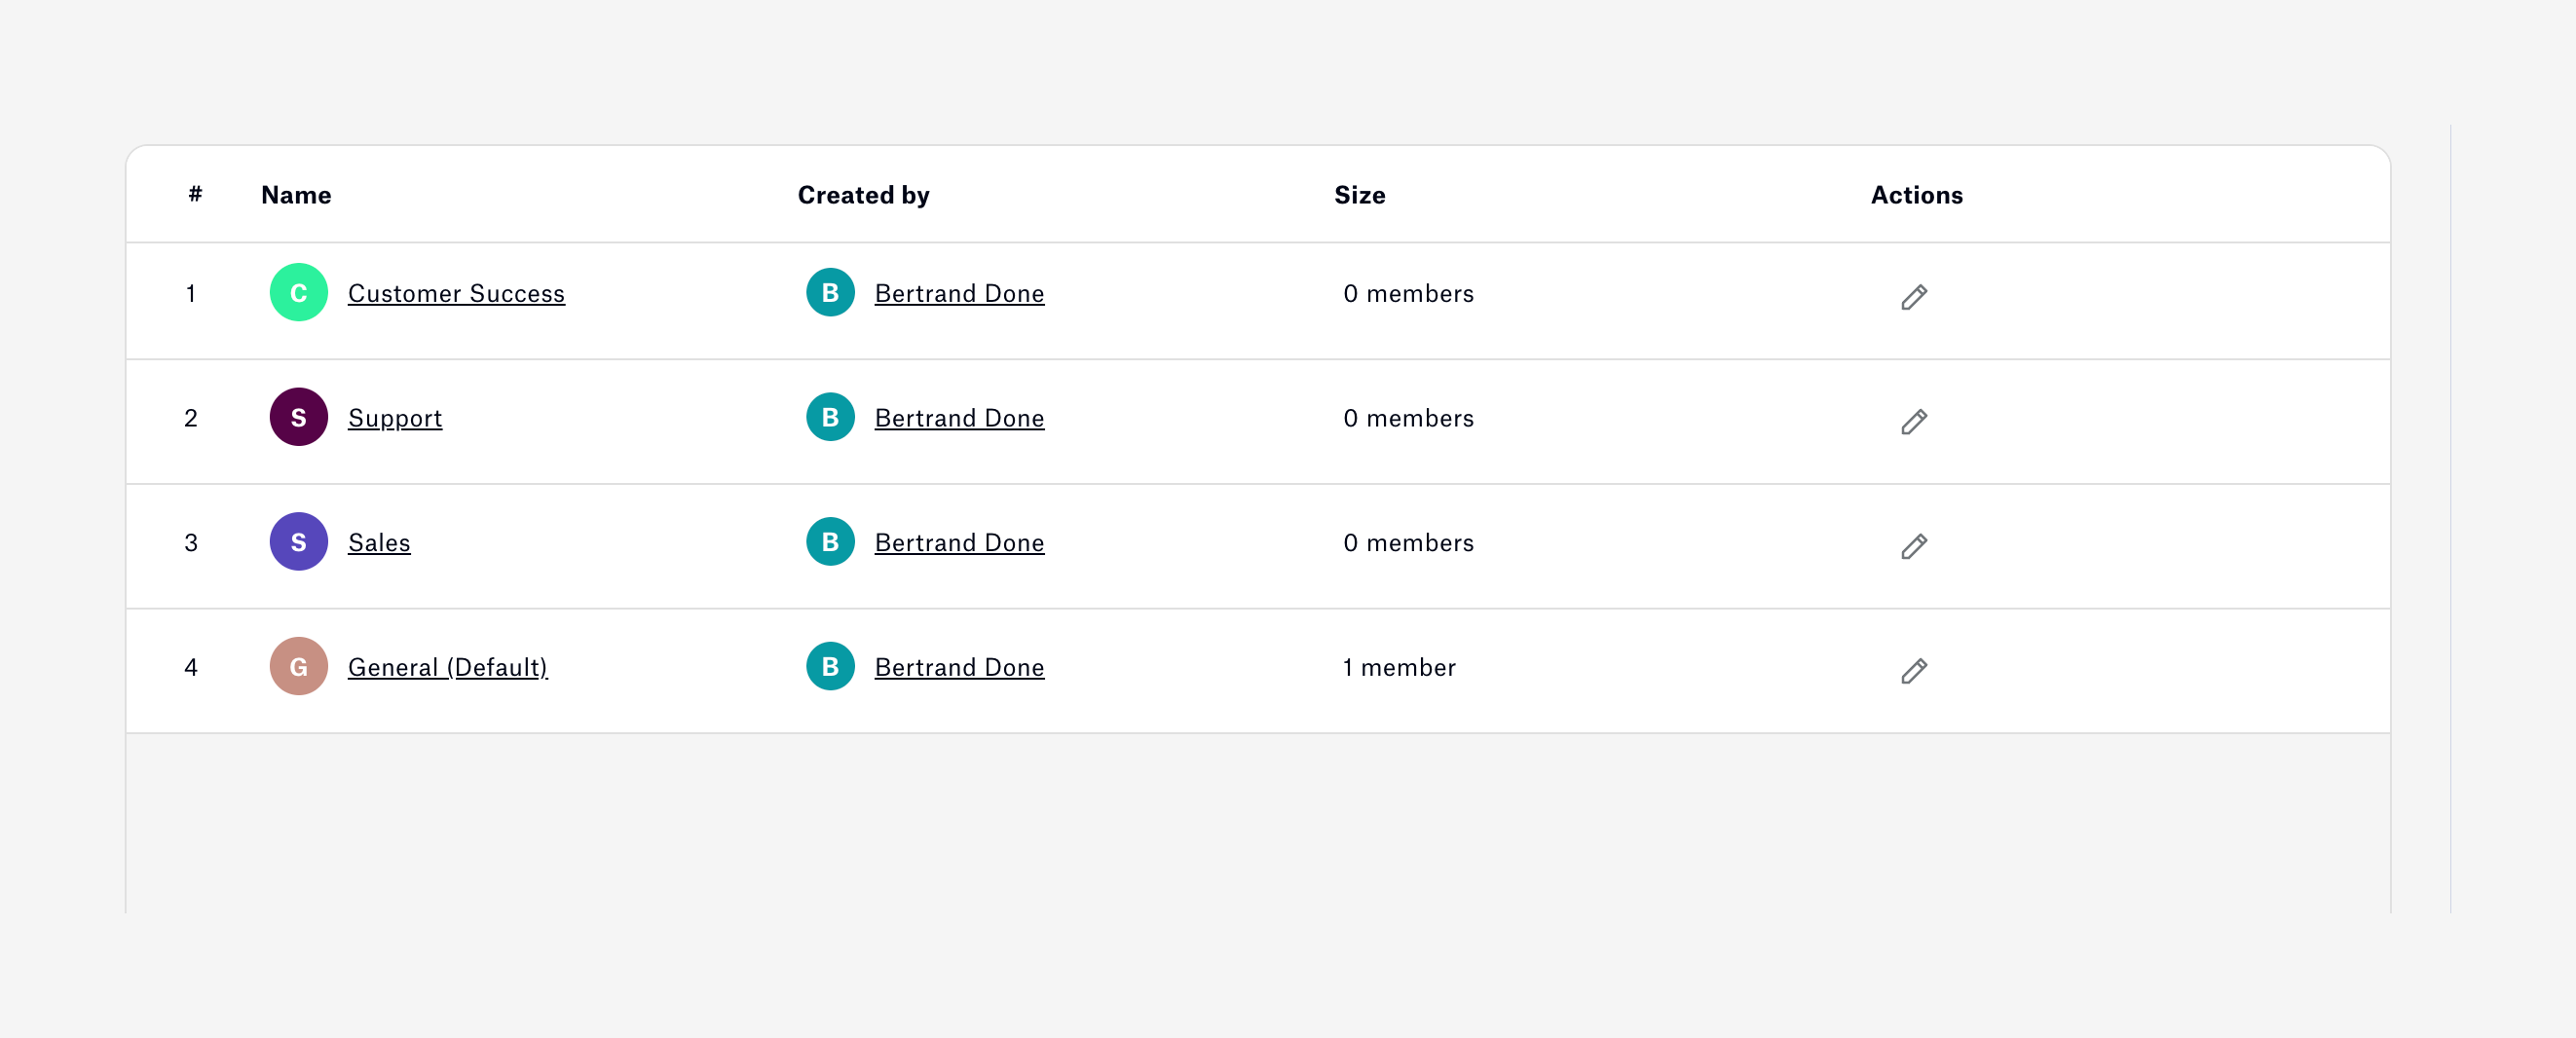
Task: Edit the General (Default) team with the pencil icon
Action: 1915,671
